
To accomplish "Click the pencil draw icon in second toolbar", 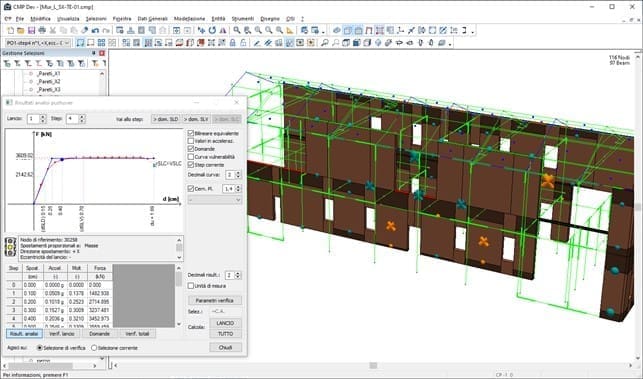I will (257, 43).
